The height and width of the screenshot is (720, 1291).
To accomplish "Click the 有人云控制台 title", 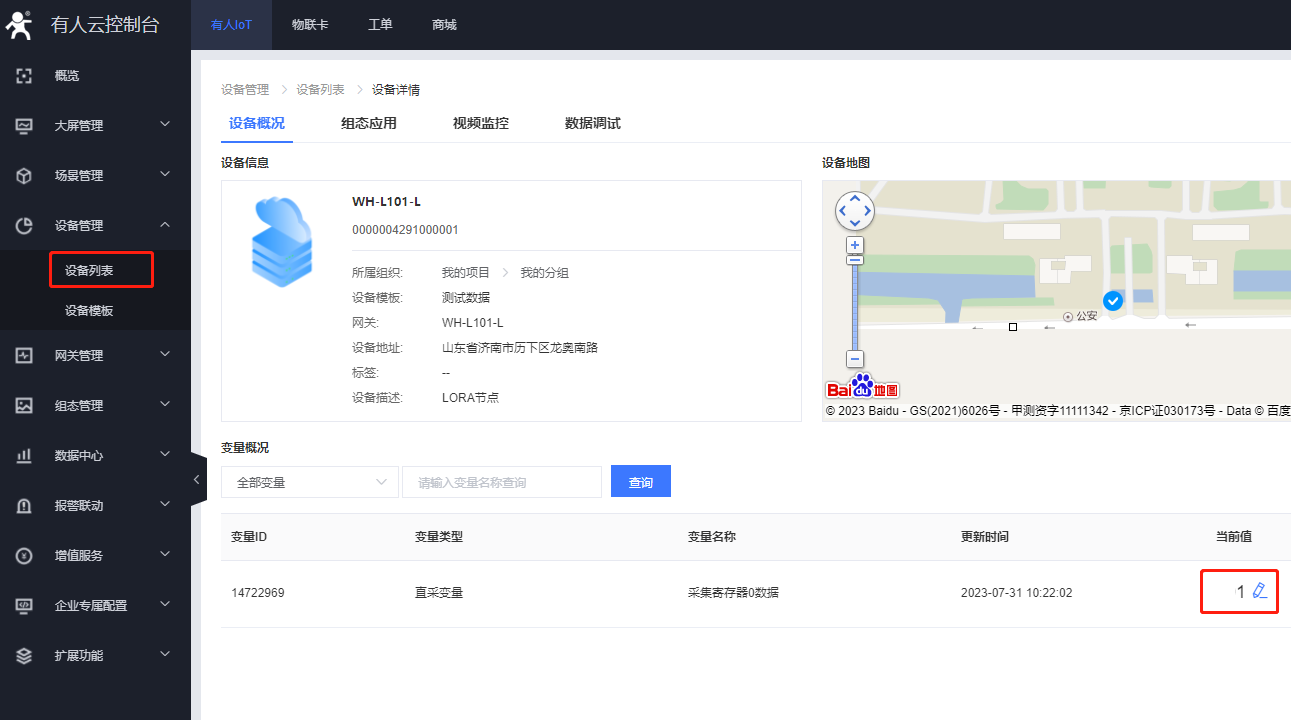I will pyautogui.click(x=105, y=25).
